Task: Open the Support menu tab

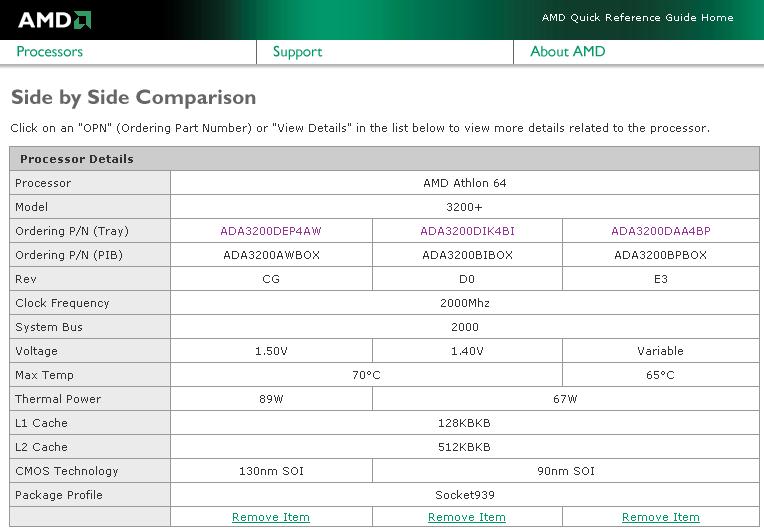Action: point(297,52)
